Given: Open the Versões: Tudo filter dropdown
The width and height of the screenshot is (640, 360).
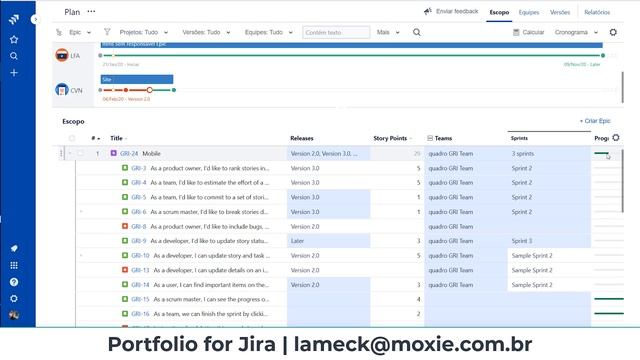Looking at the screenshot, I should click(x=206, y=32).
